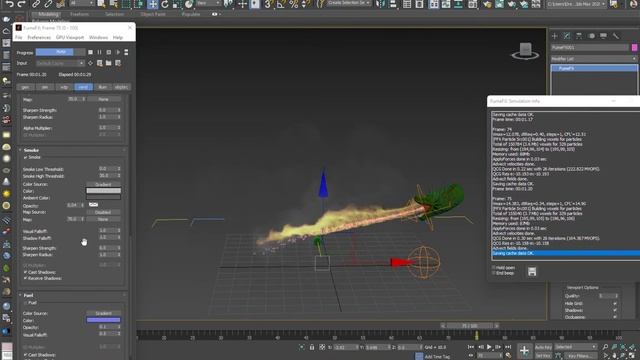
Task: Switch to the illum tab in FumeFX
Action: 102,87
